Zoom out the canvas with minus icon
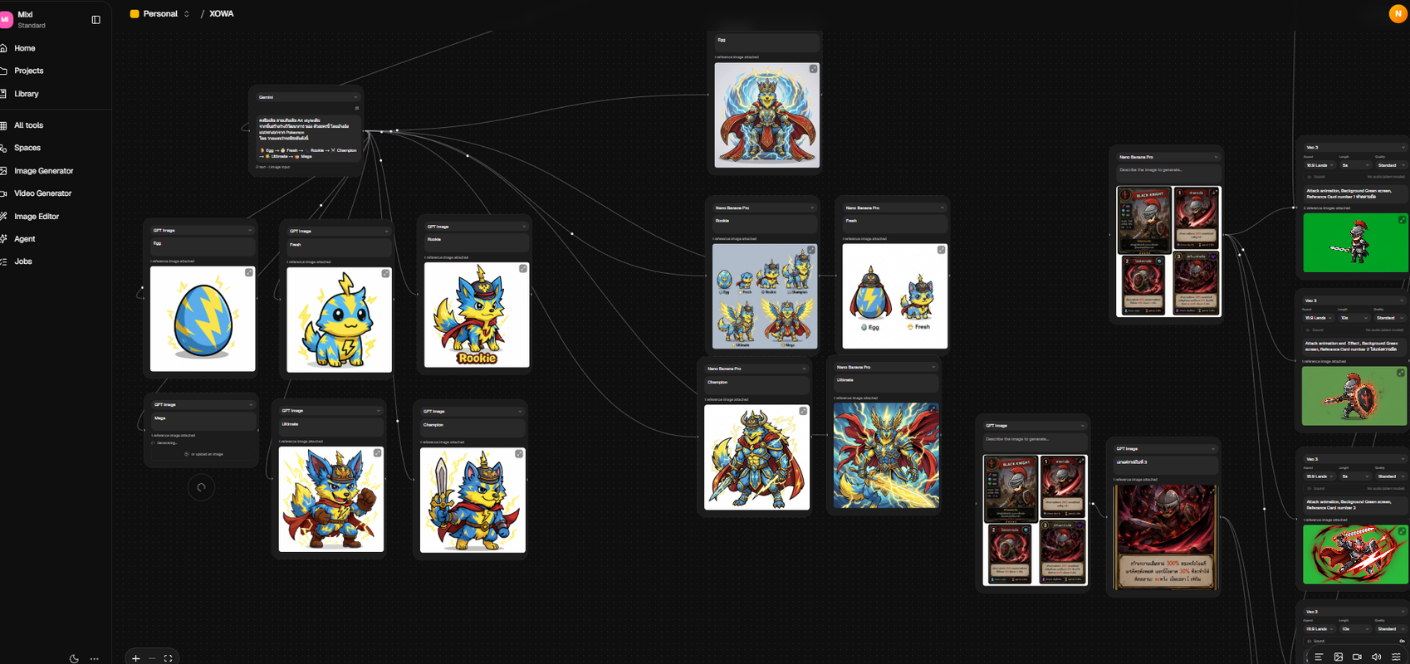Screen dimensions: 1410x664 [152, 658]
